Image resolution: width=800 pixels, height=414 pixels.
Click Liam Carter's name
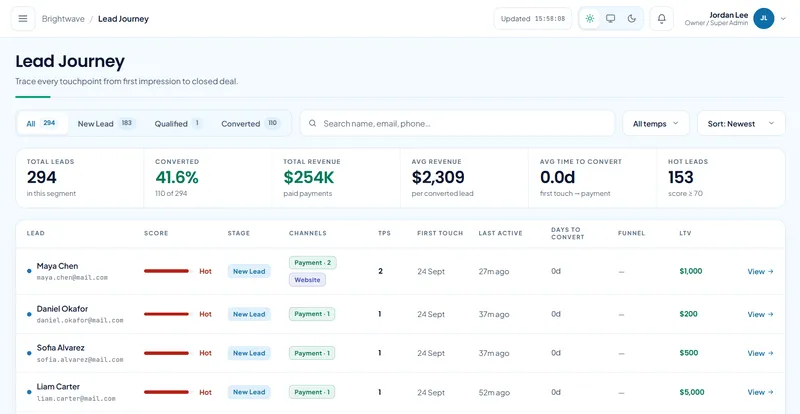tap(58, 386)
